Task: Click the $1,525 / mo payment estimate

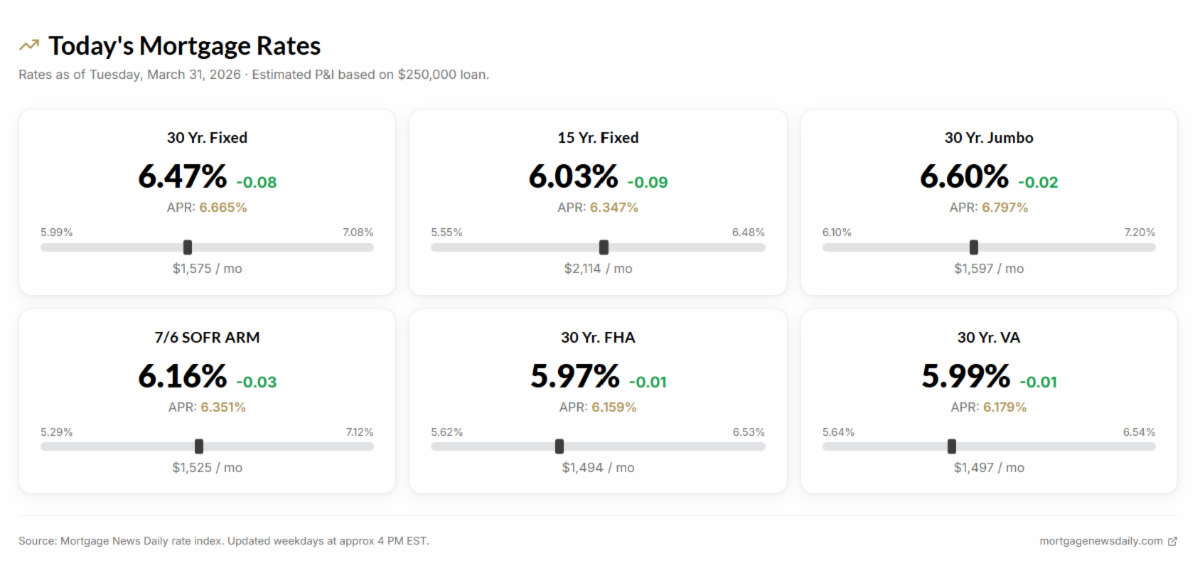Action: pyautogui.click(x=207, y=467)
